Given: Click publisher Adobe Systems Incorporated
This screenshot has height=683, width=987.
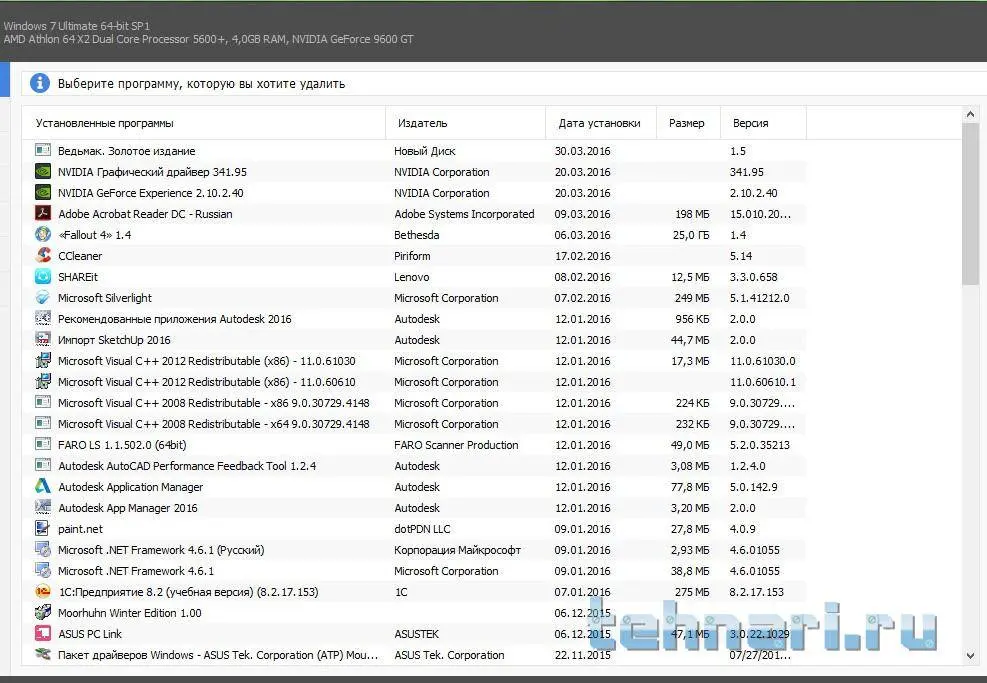Looking at the screenshot, I should tap(465, 214).
